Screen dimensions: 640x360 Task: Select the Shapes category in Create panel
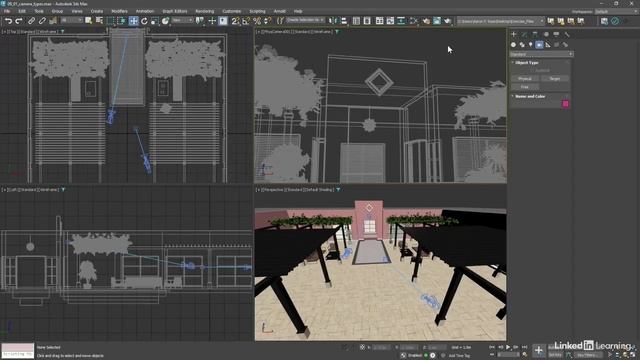click(522, 44)
